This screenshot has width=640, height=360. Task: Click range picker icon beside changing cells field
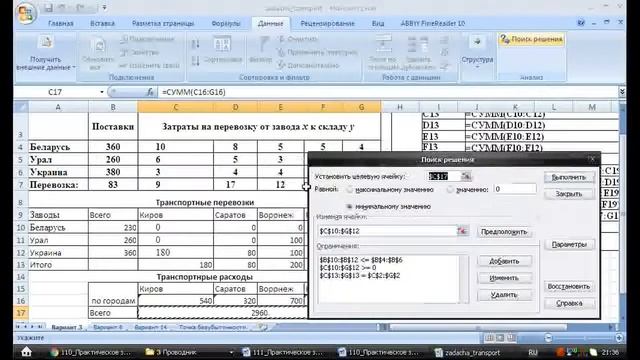(462, 231)
